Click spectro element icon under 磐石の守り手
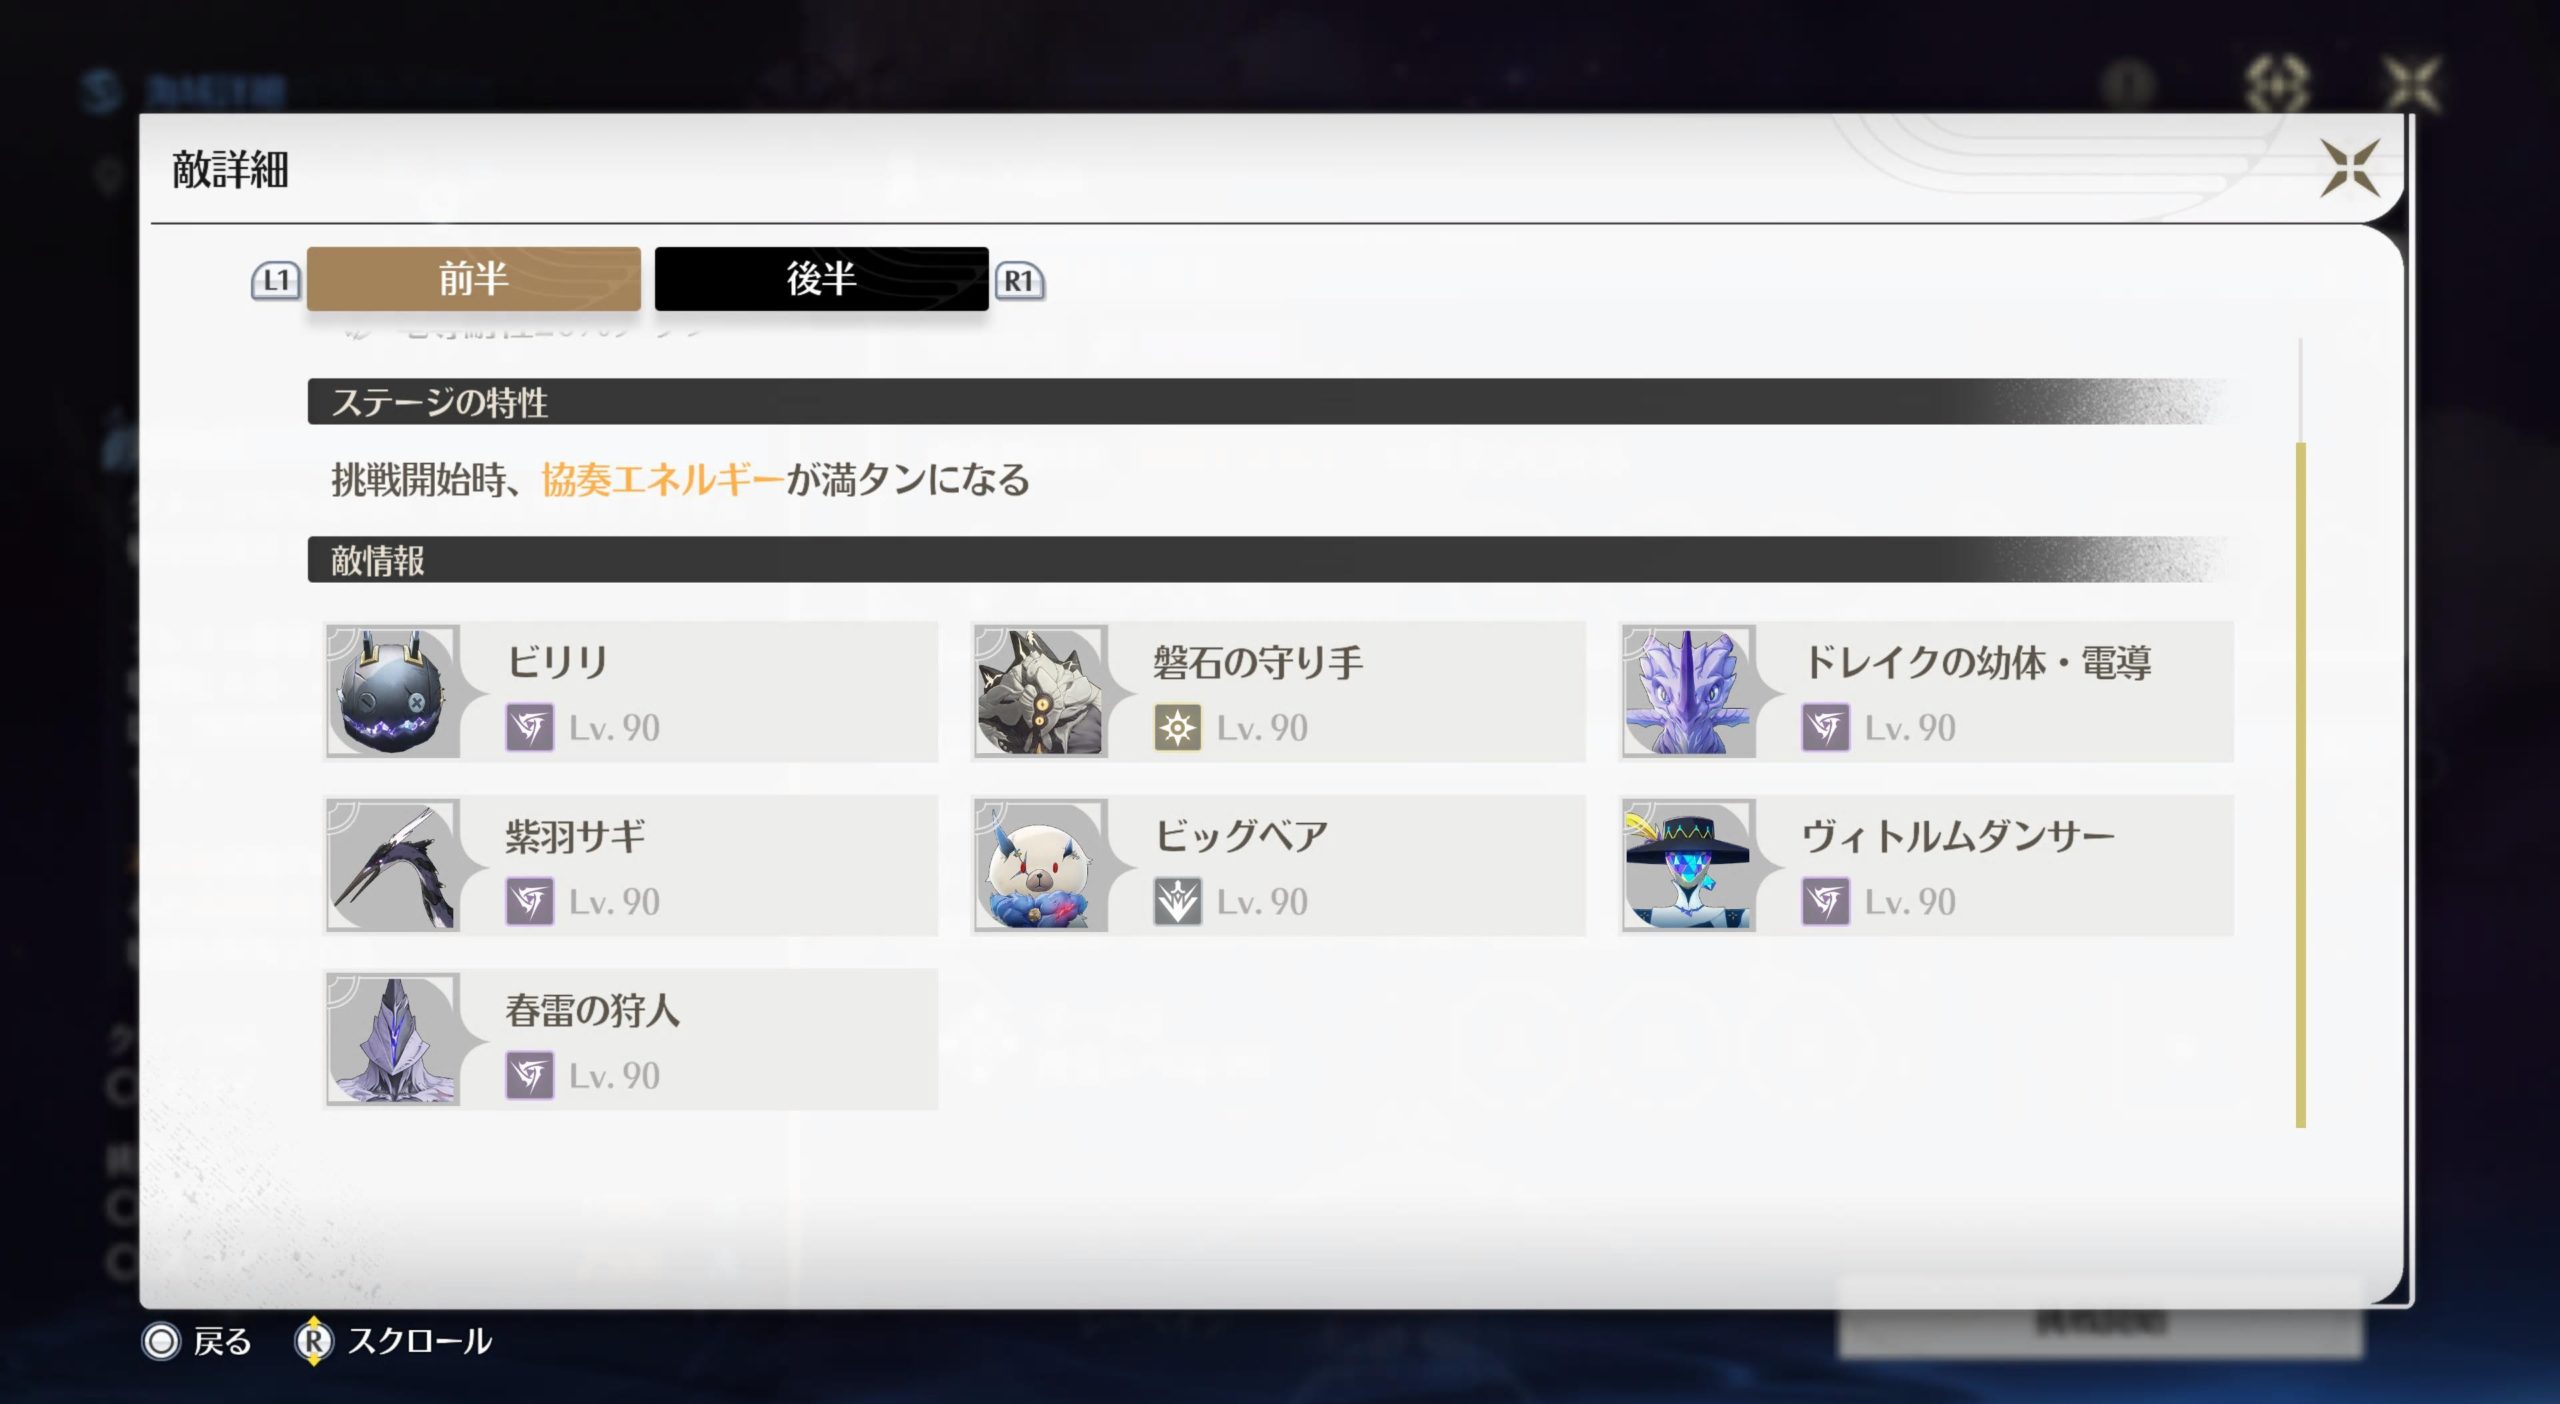 pos(1178,728)
